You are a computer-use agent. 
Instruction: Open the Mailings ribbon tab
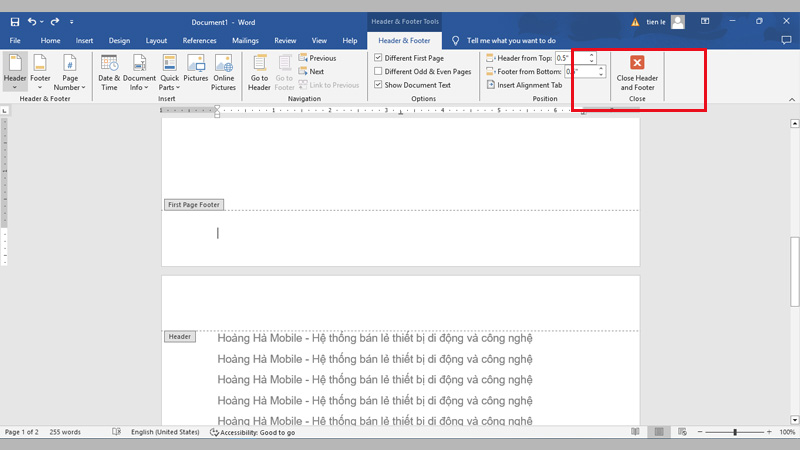(x=245, y=41)
